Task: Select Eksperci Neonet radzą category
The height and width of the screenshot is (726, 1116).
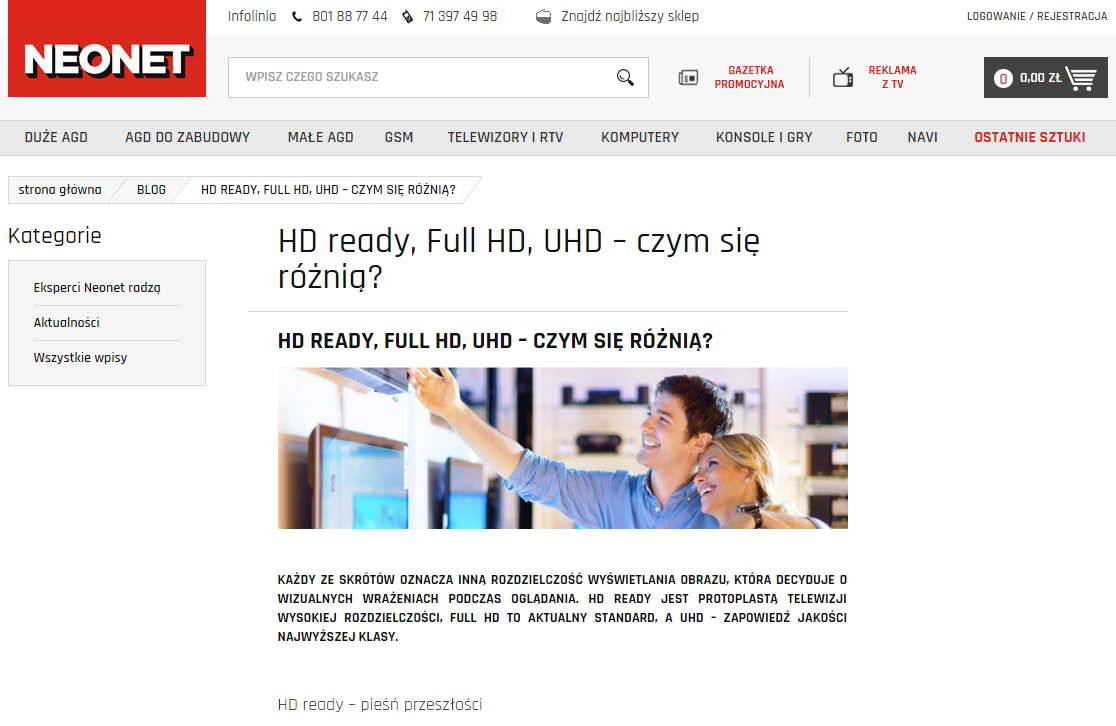Action: [x=96, y=288]
